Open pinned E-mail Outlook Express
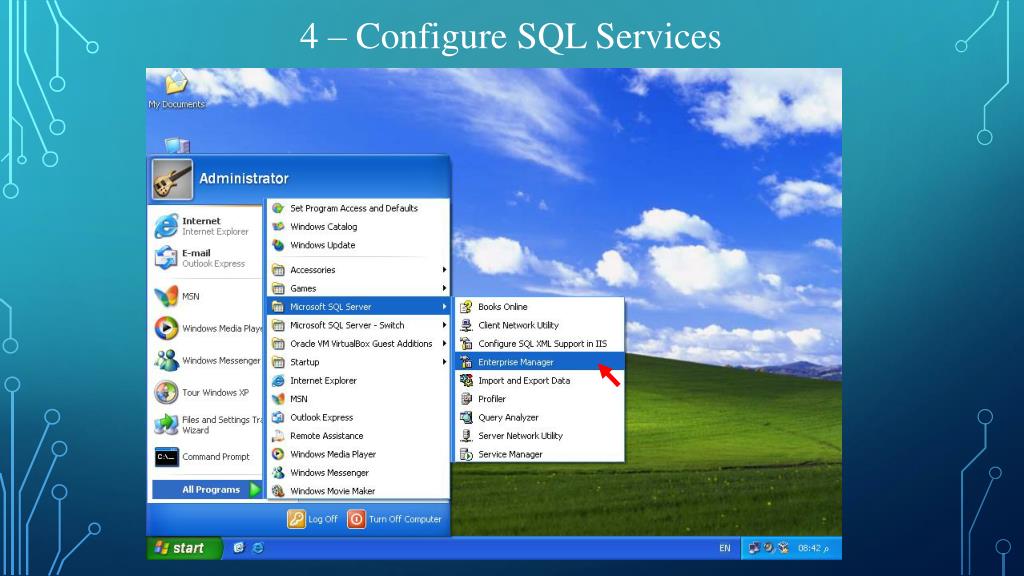The height and width of the screenshot is (576, 1024). [206, 258]
